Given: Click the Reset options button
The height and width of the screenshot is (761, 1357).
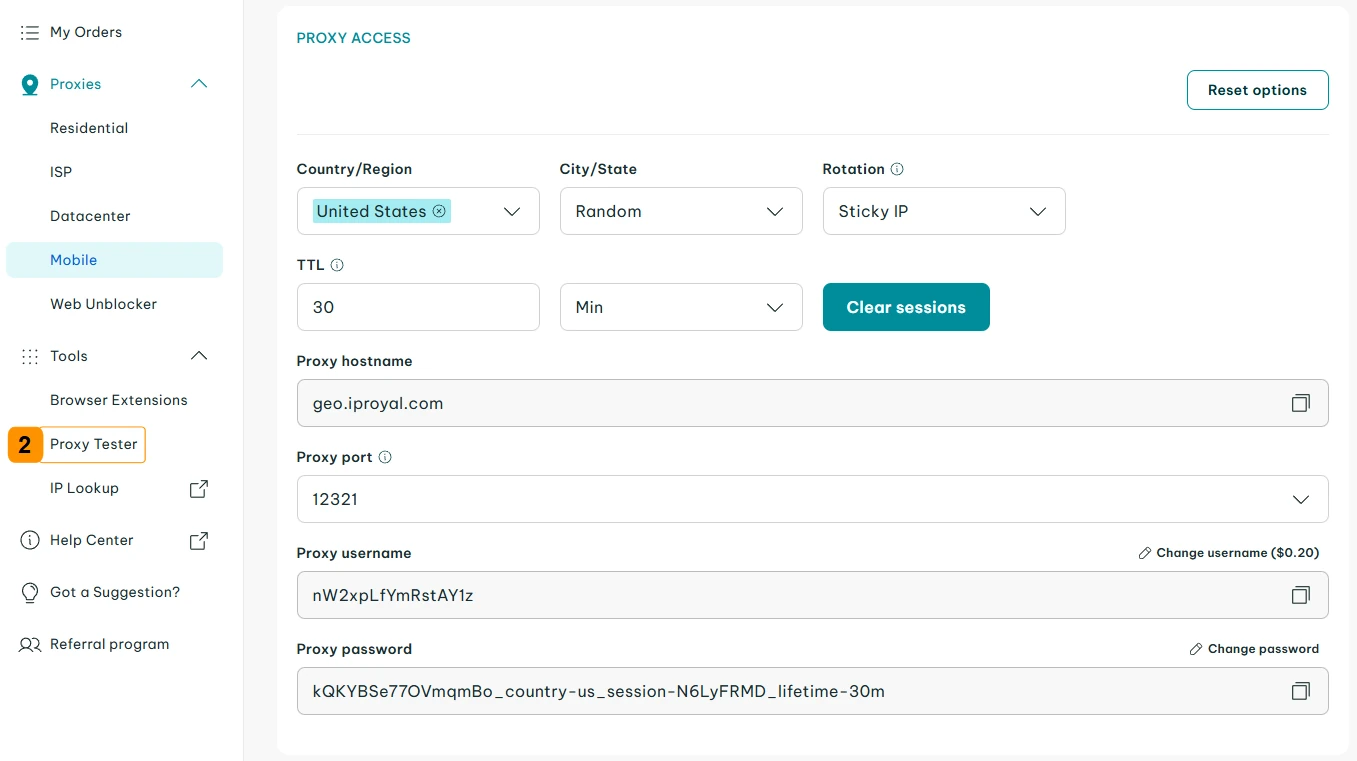Looking at the screenshot, I should 1257,90.
